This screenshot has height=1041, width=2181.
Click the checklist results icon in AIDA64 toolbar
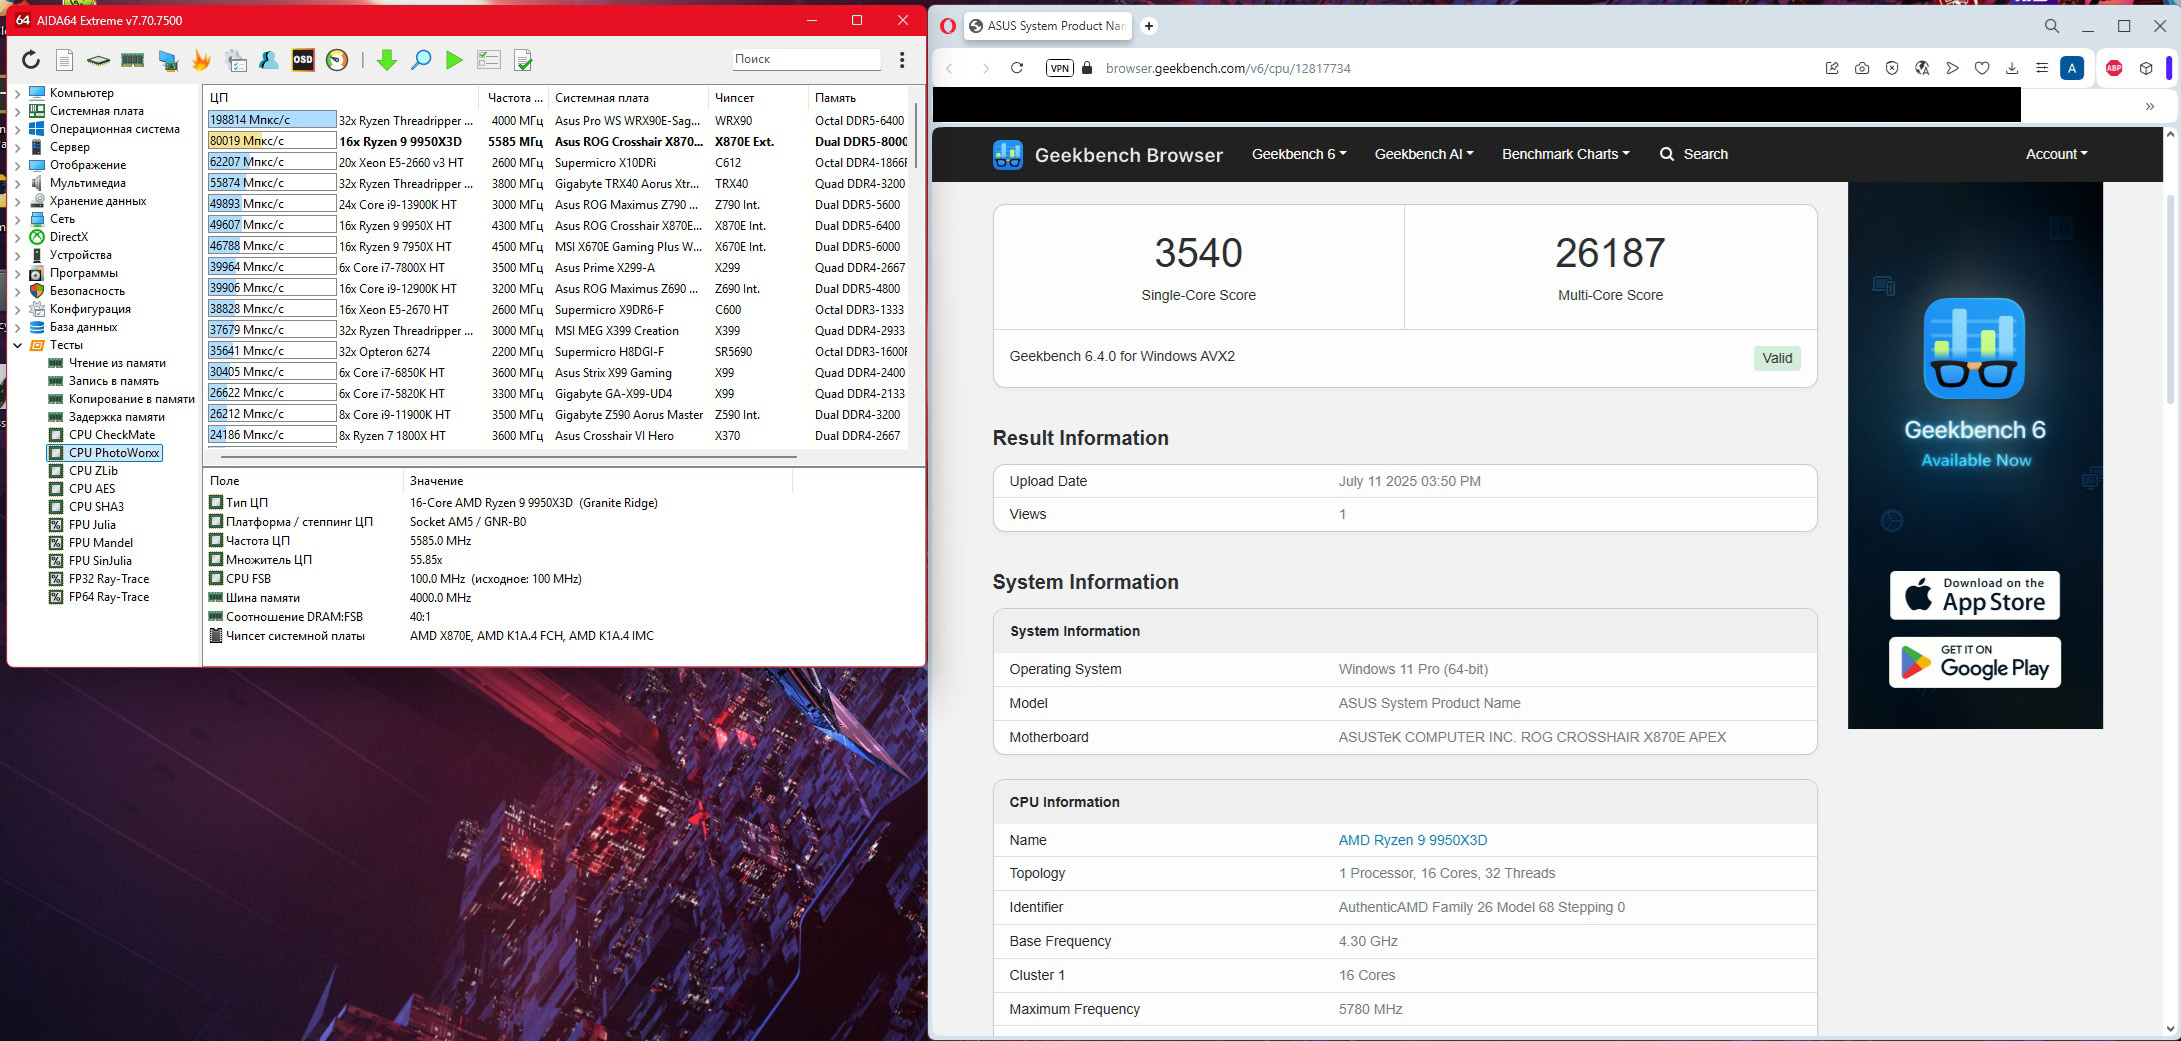(x=489, y=61)
